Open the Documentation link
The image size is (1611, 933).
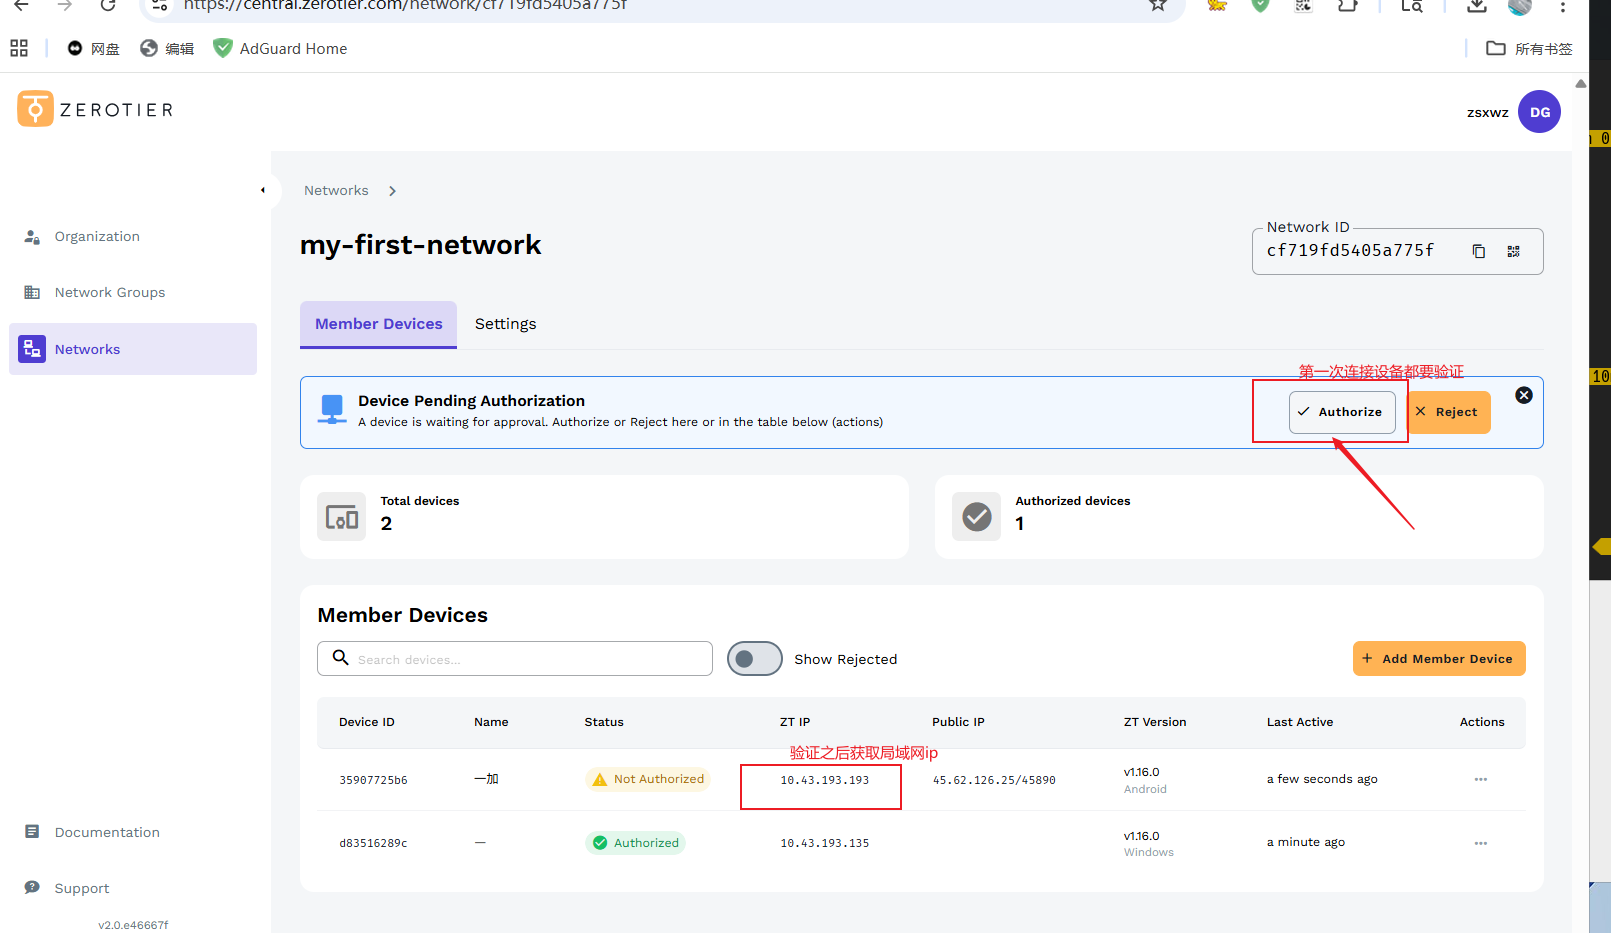(x=107, y=832)
